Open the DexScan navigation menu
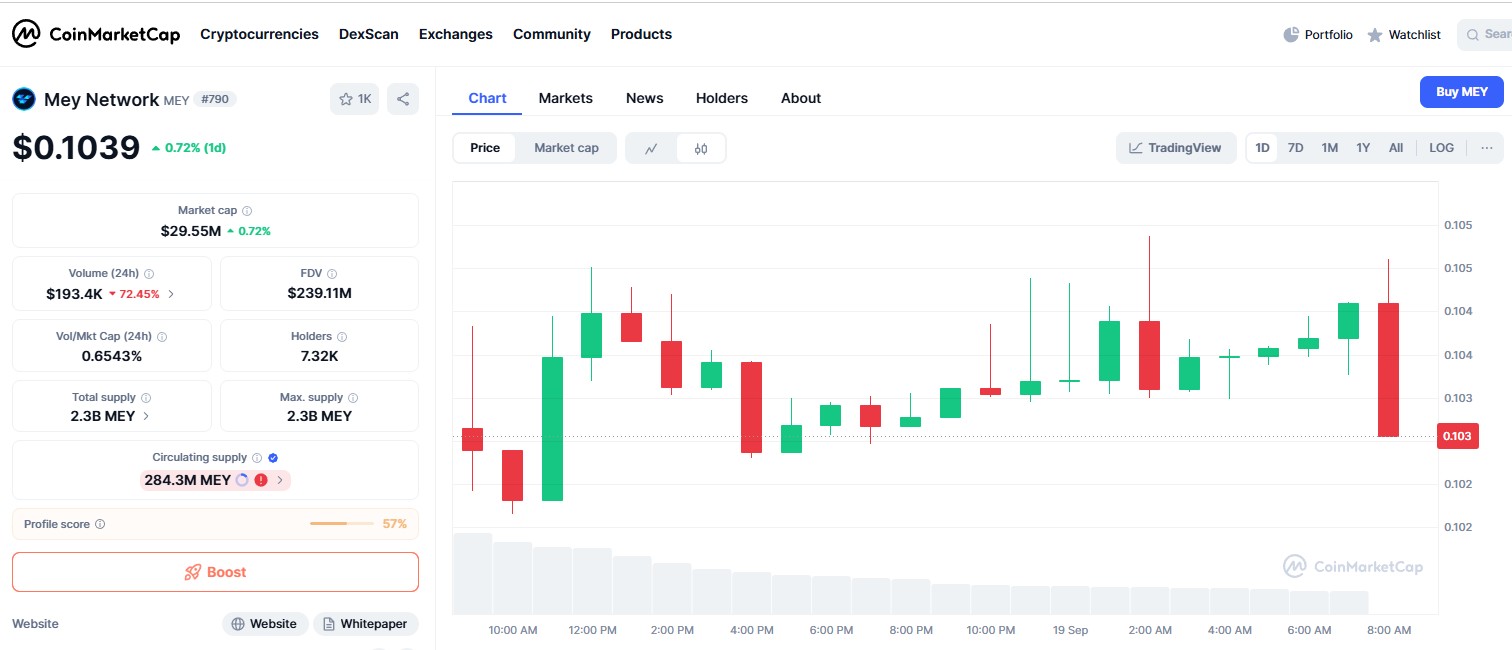1512x650 pixels. point(369,34)
